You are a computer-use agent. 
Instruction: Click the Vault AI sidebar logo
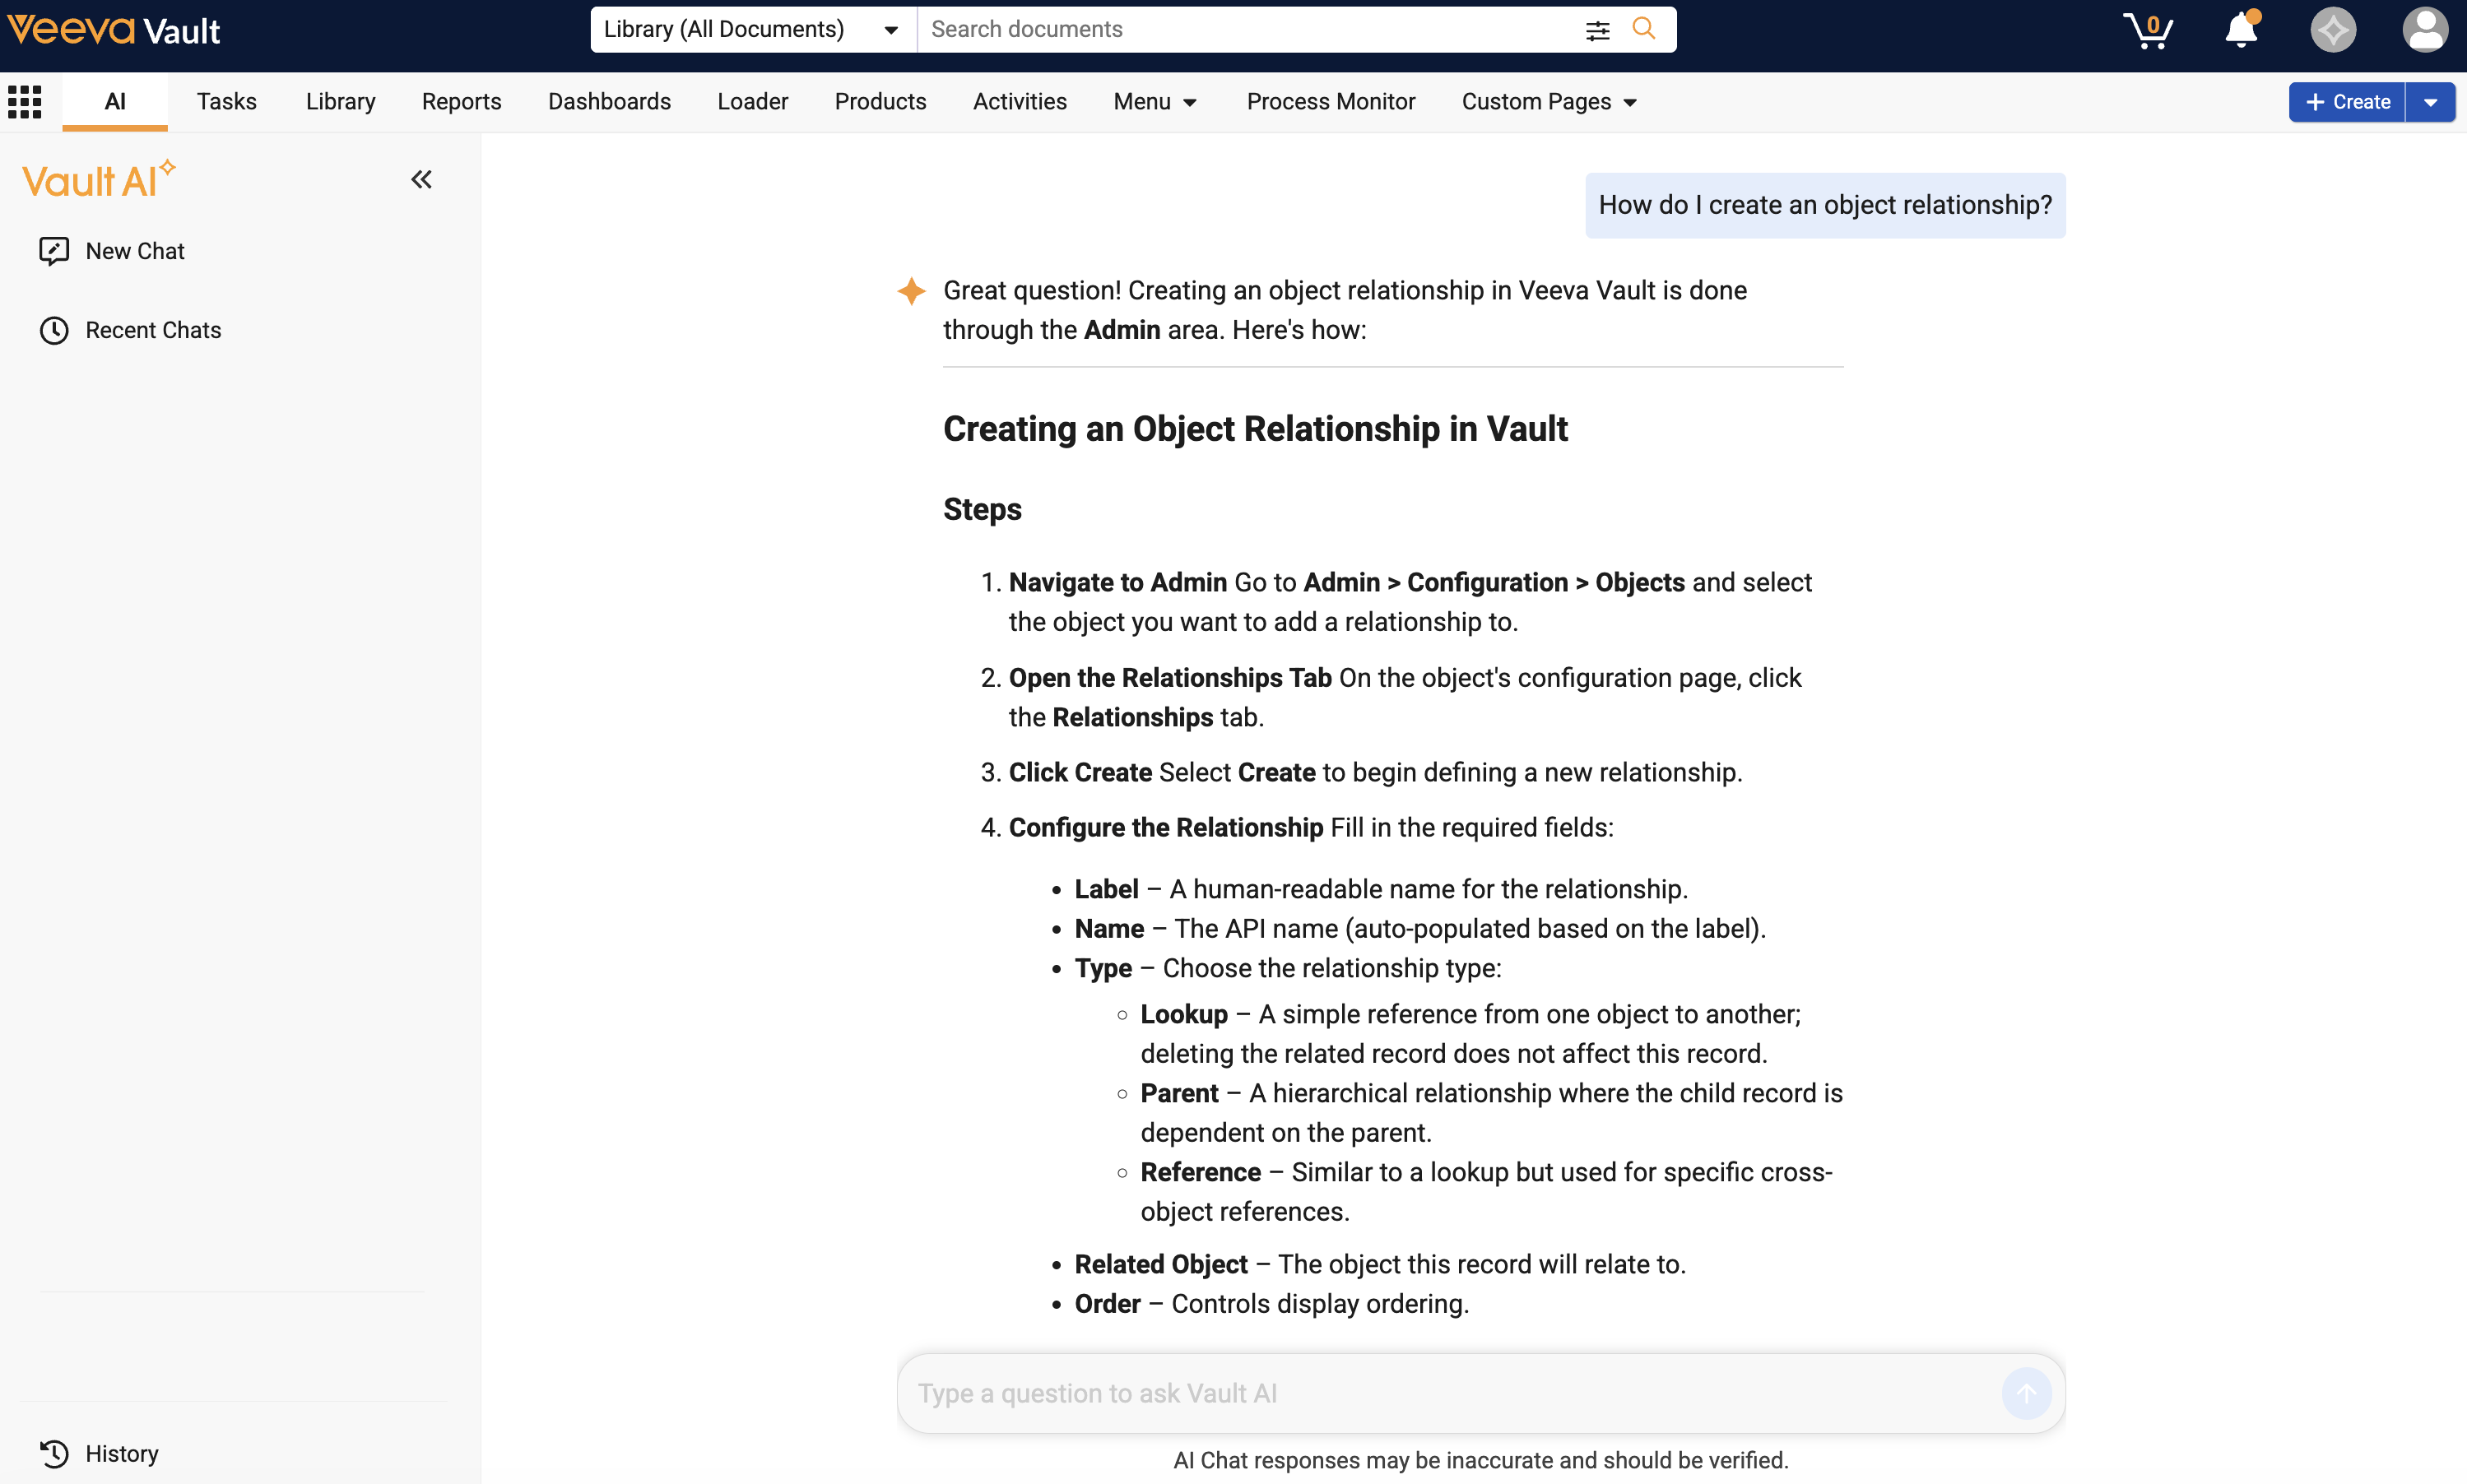coord(99,180)
